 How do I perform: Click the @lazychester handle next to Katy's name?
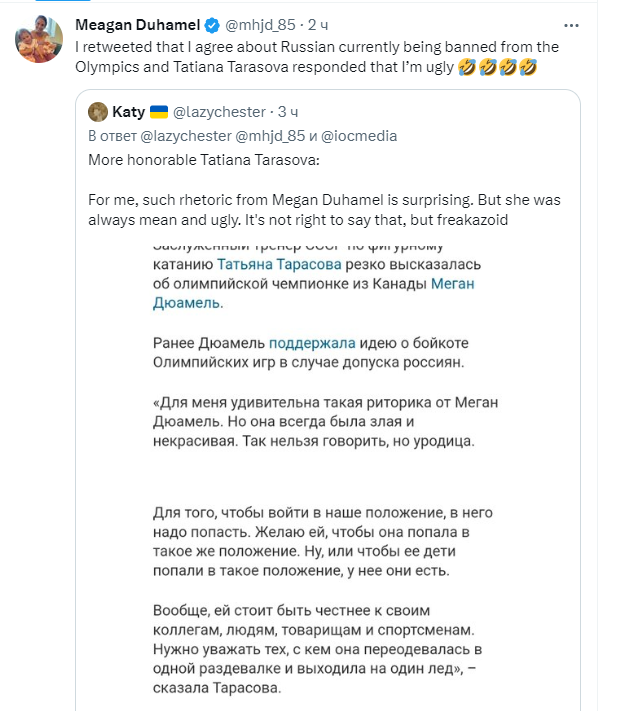222,112
